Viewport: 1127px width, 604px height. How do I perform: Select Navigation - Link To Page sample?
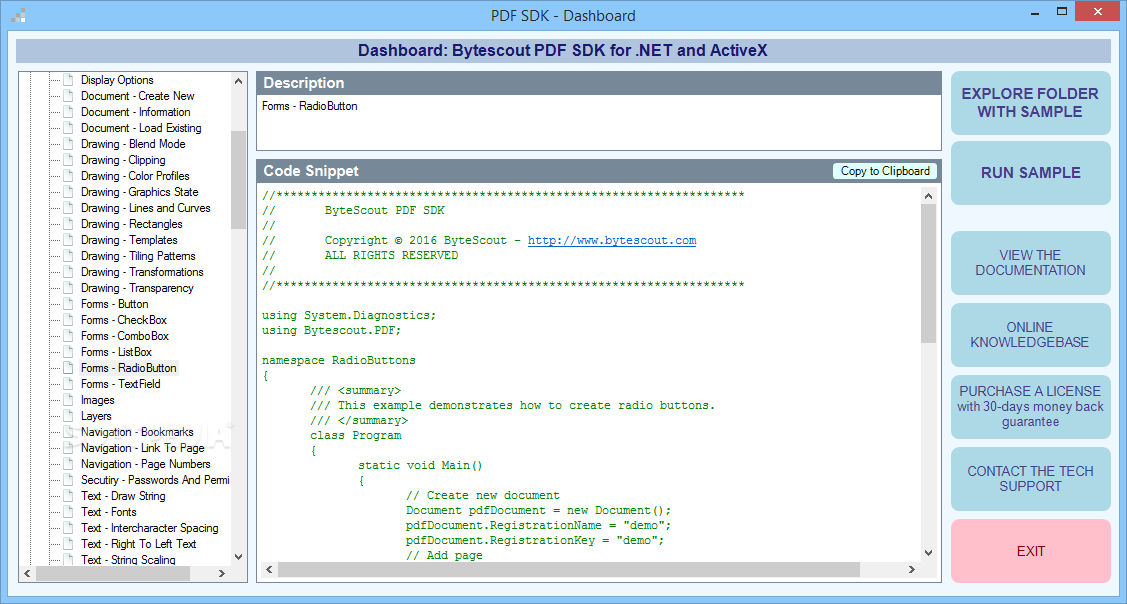(x=143, y=448)
